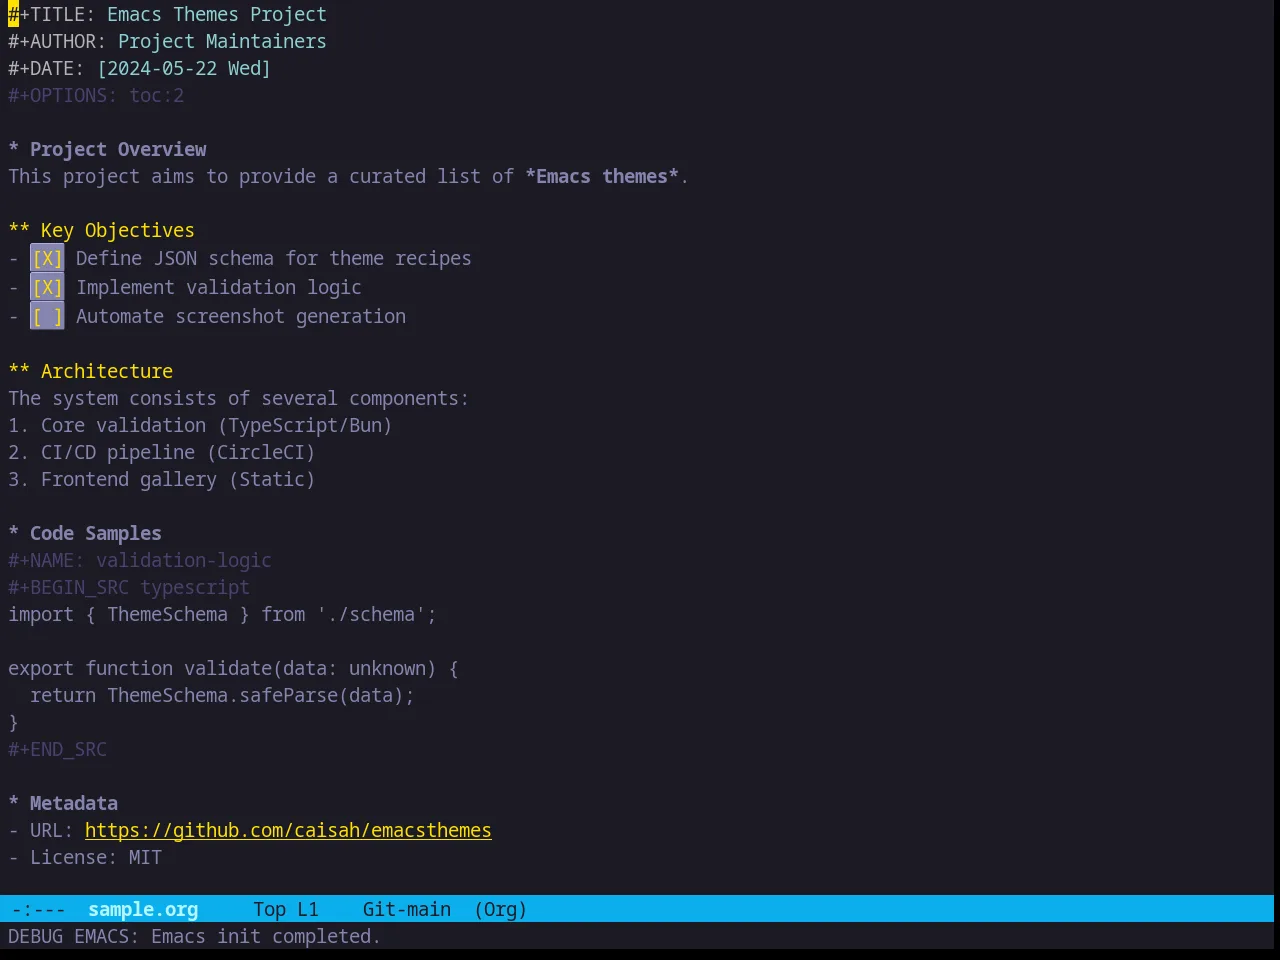Uncheck the 'Implement validation logic' checkbox
1280x960 pixels.
point(47,288)
